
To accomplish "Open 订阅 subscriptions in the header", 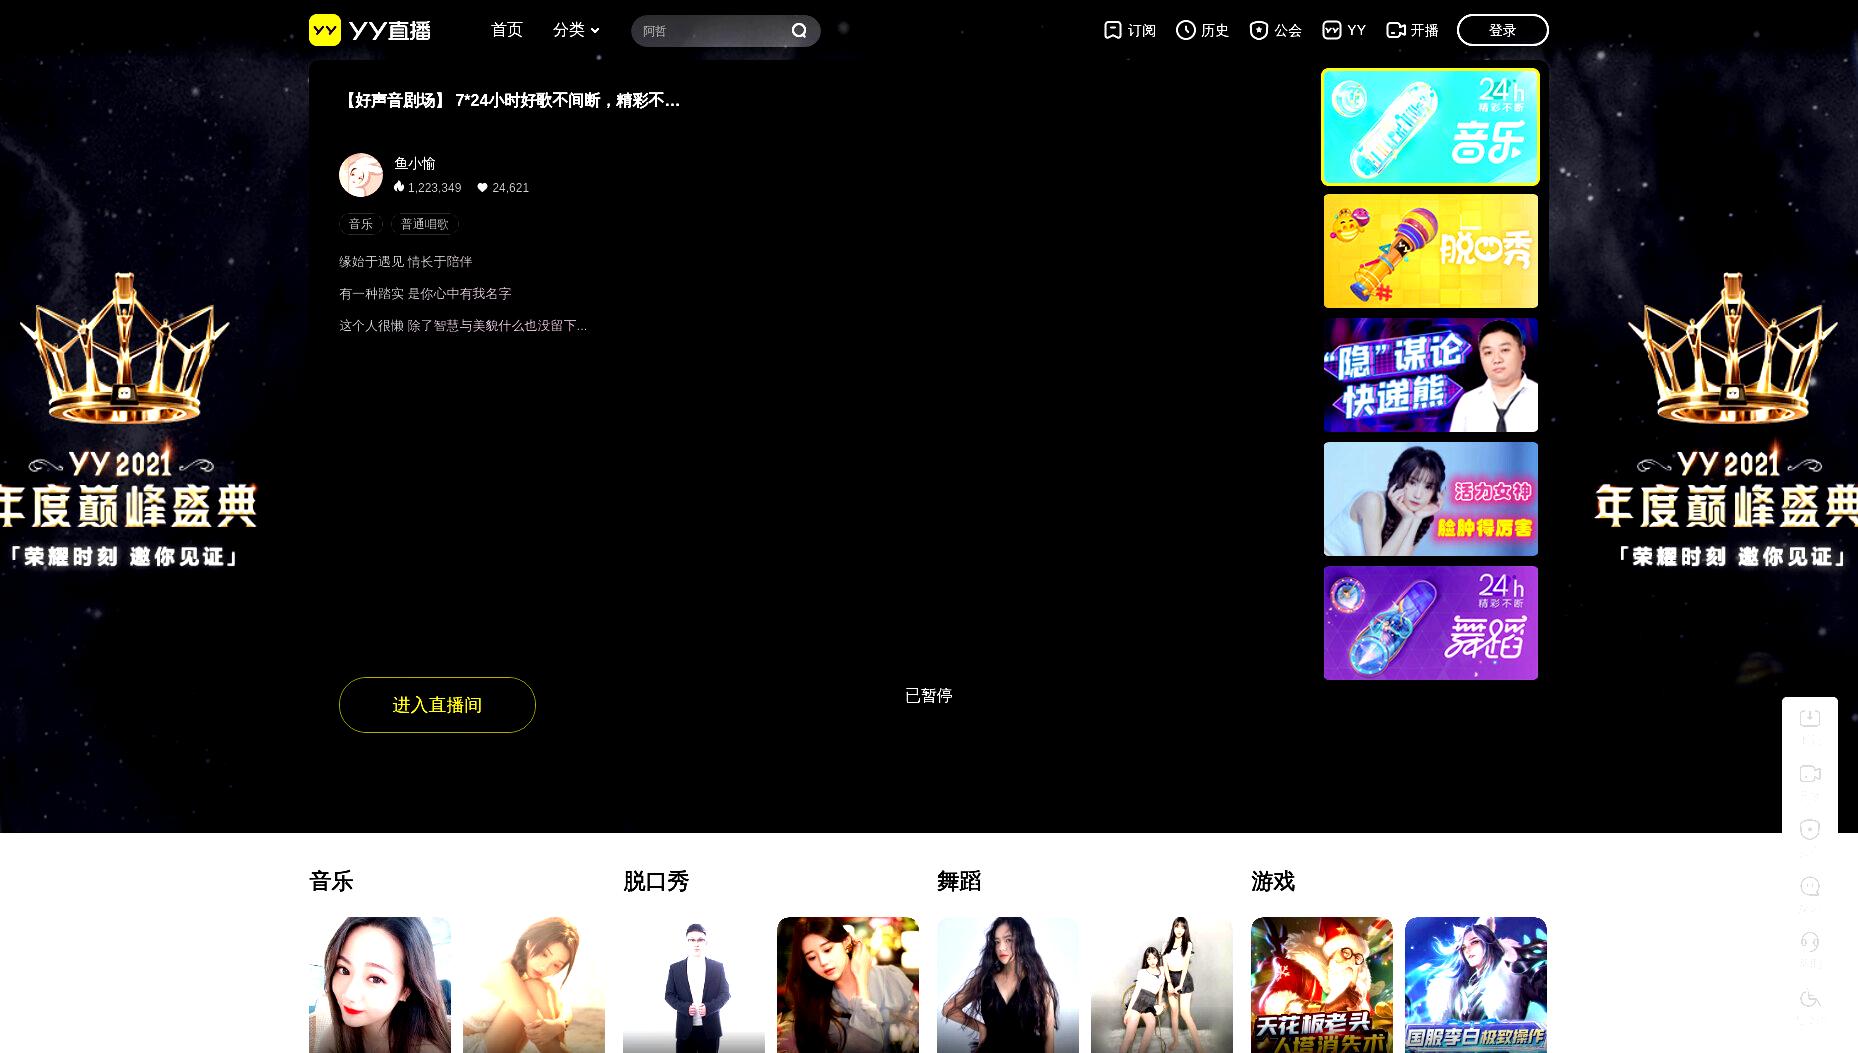I will [1130, 30].
